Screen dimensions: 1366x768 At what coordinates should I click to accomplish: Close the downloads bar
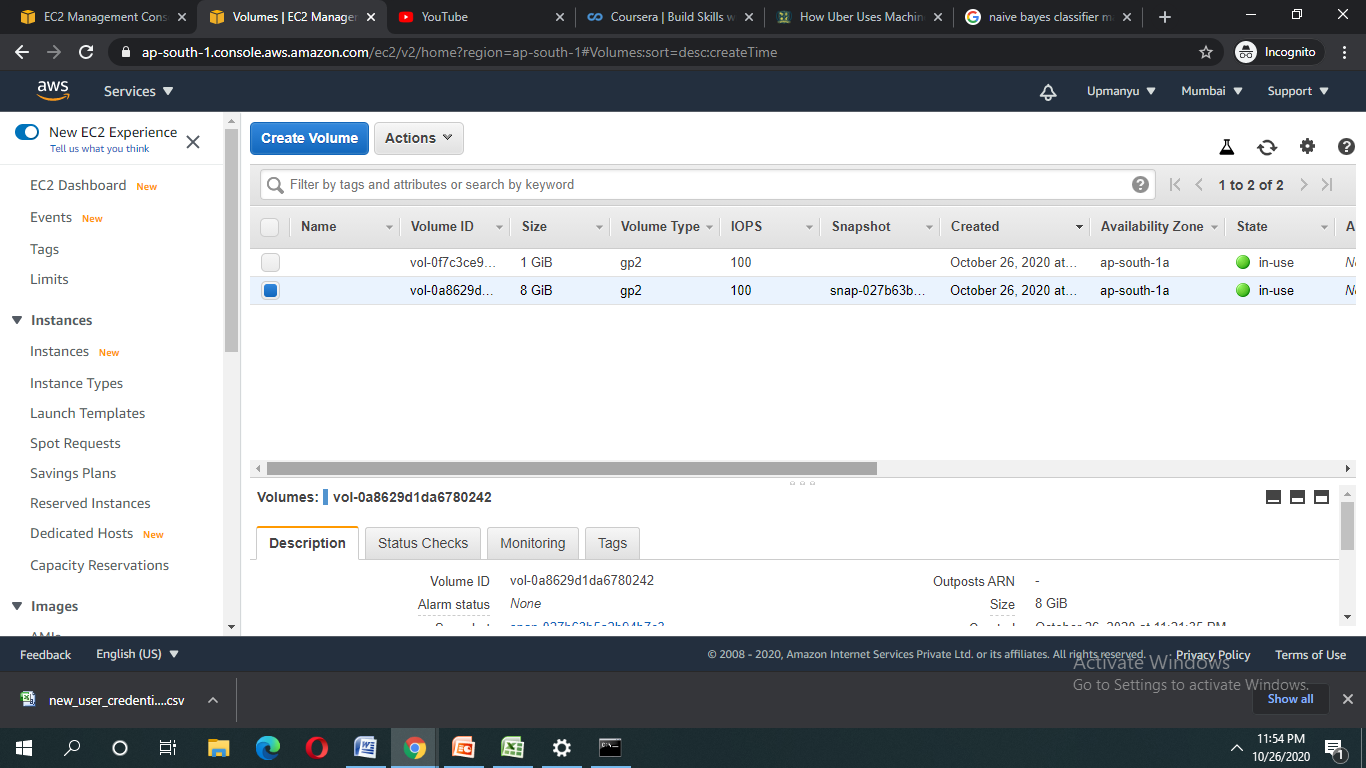[x=1347, y=699]
